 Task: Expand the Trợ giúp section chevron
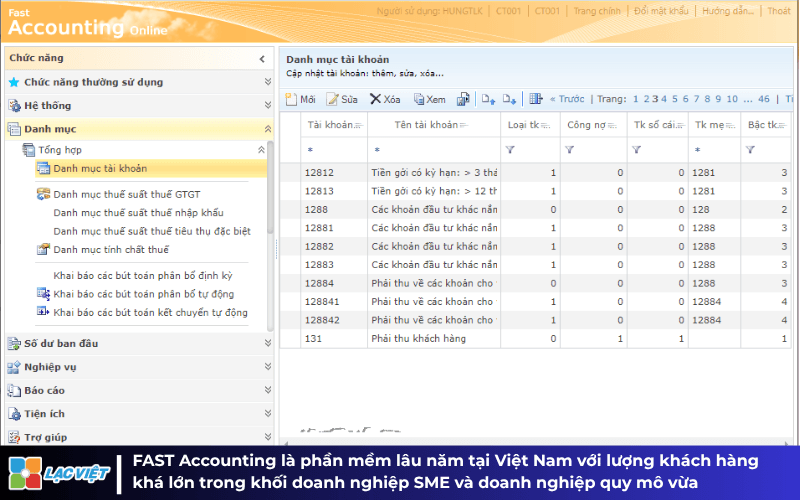click(x=267, y=437)
